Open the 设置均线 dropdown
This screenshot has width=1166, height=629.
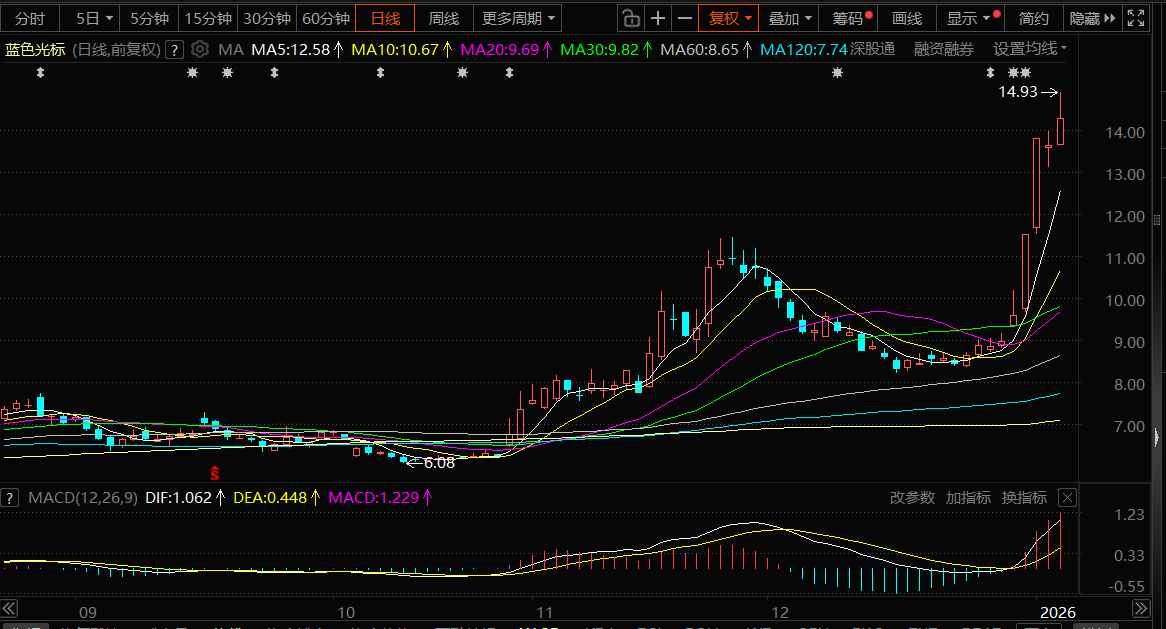1029,49
